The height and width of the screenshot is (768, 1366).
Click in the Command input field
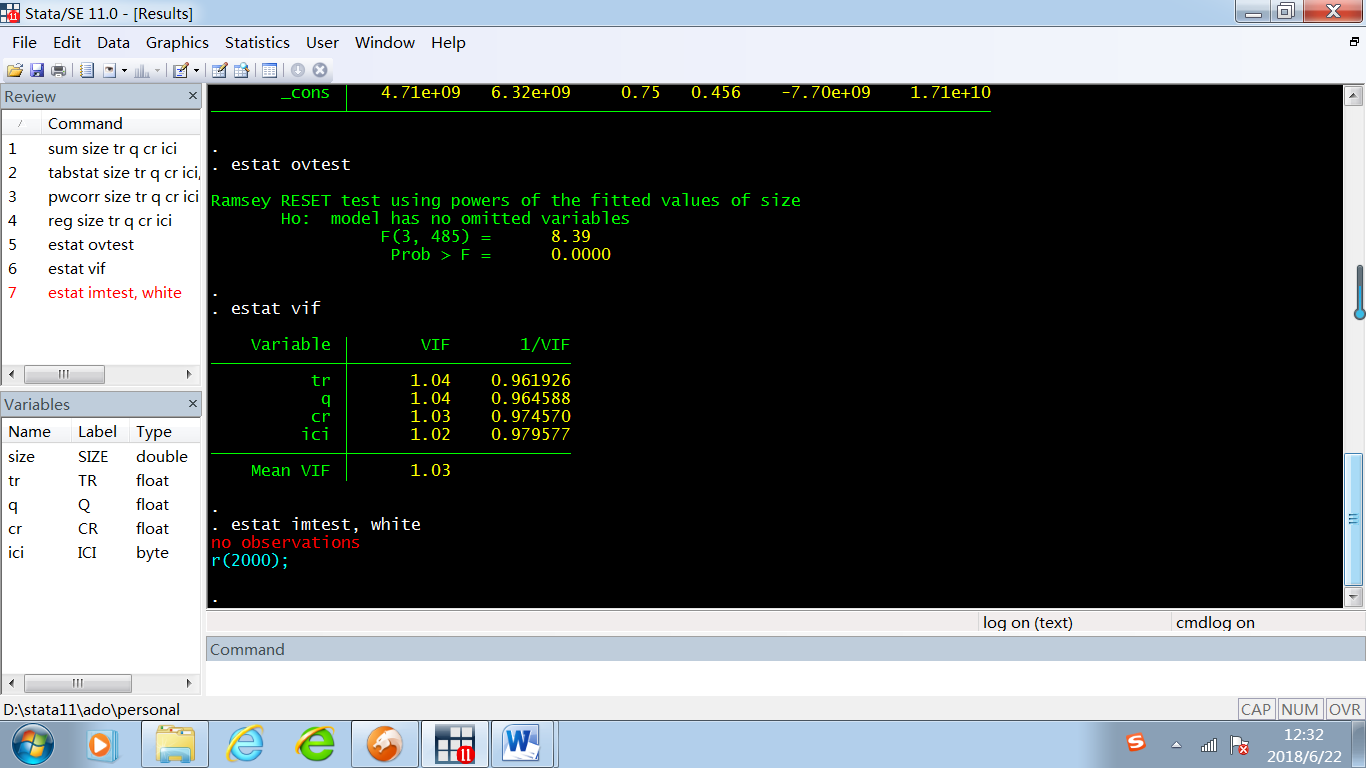(x=785, y=679)
